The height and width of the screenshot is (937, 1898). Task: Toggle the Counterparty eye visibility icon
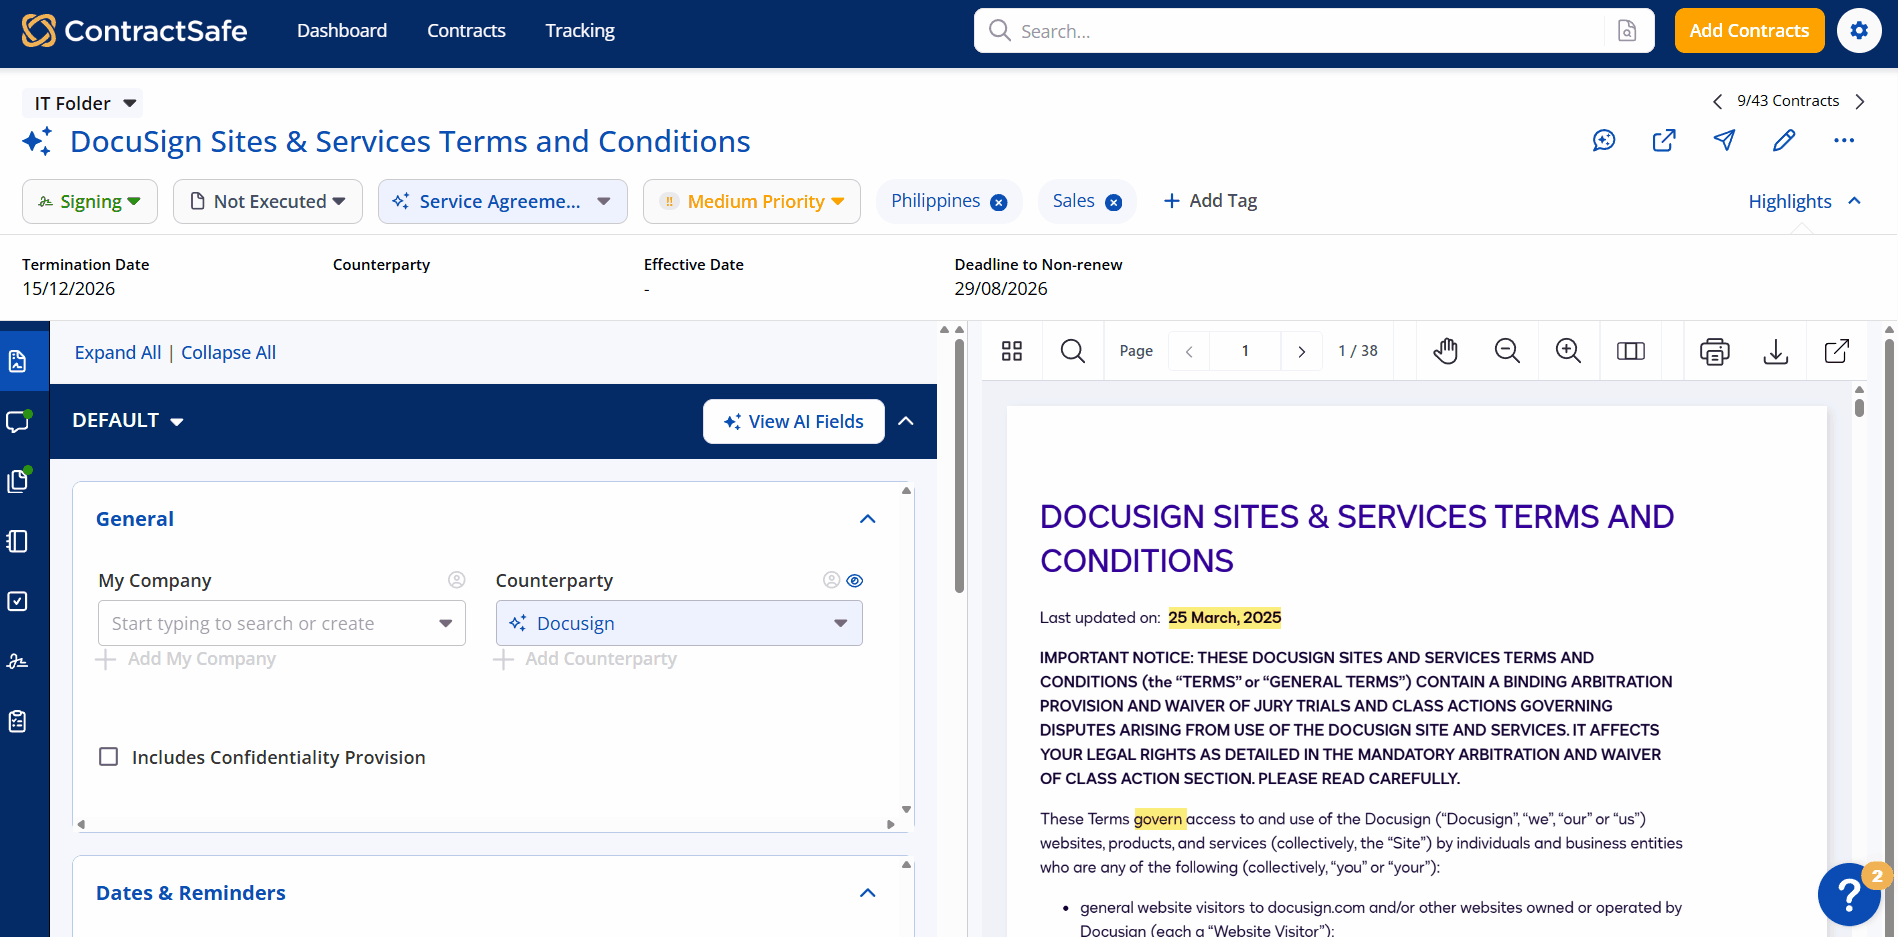pos(855,580)
